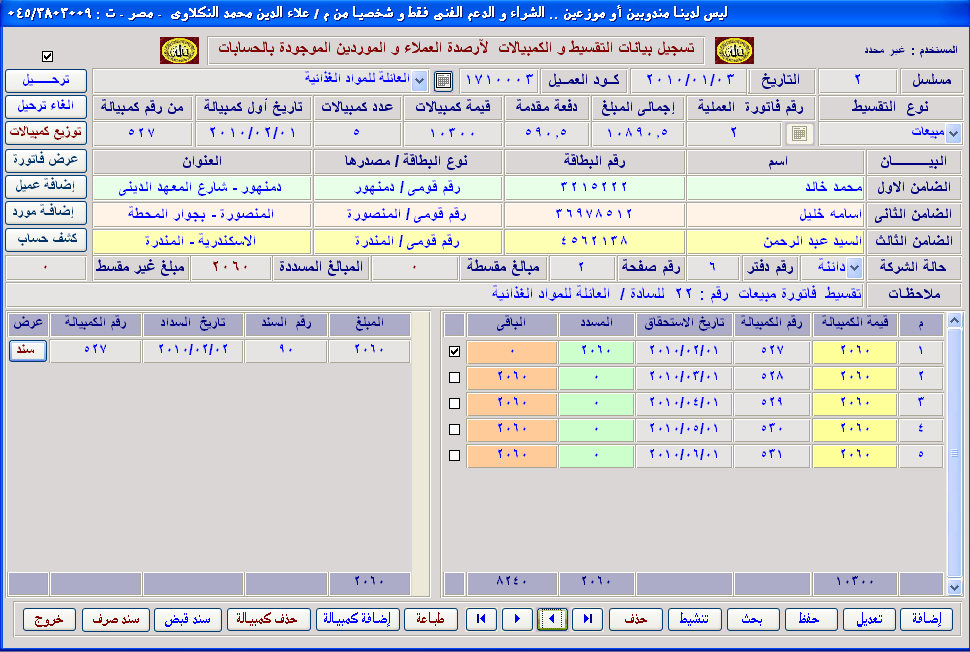
Task: Jump to last record with ▶| button
Action: [587, 619]
